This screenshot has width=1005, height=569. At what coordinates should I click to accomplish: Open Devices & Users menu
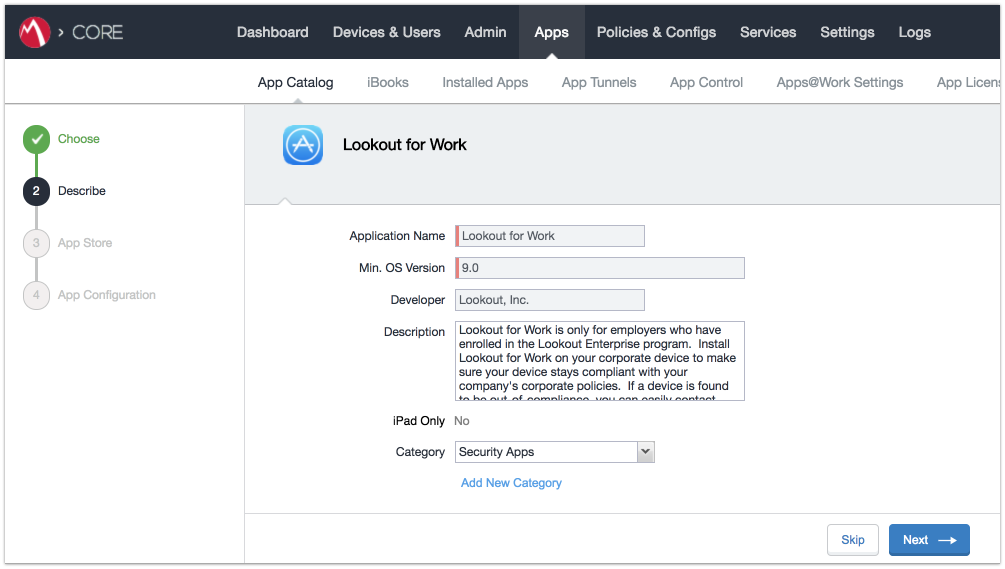tap(386, 32)
